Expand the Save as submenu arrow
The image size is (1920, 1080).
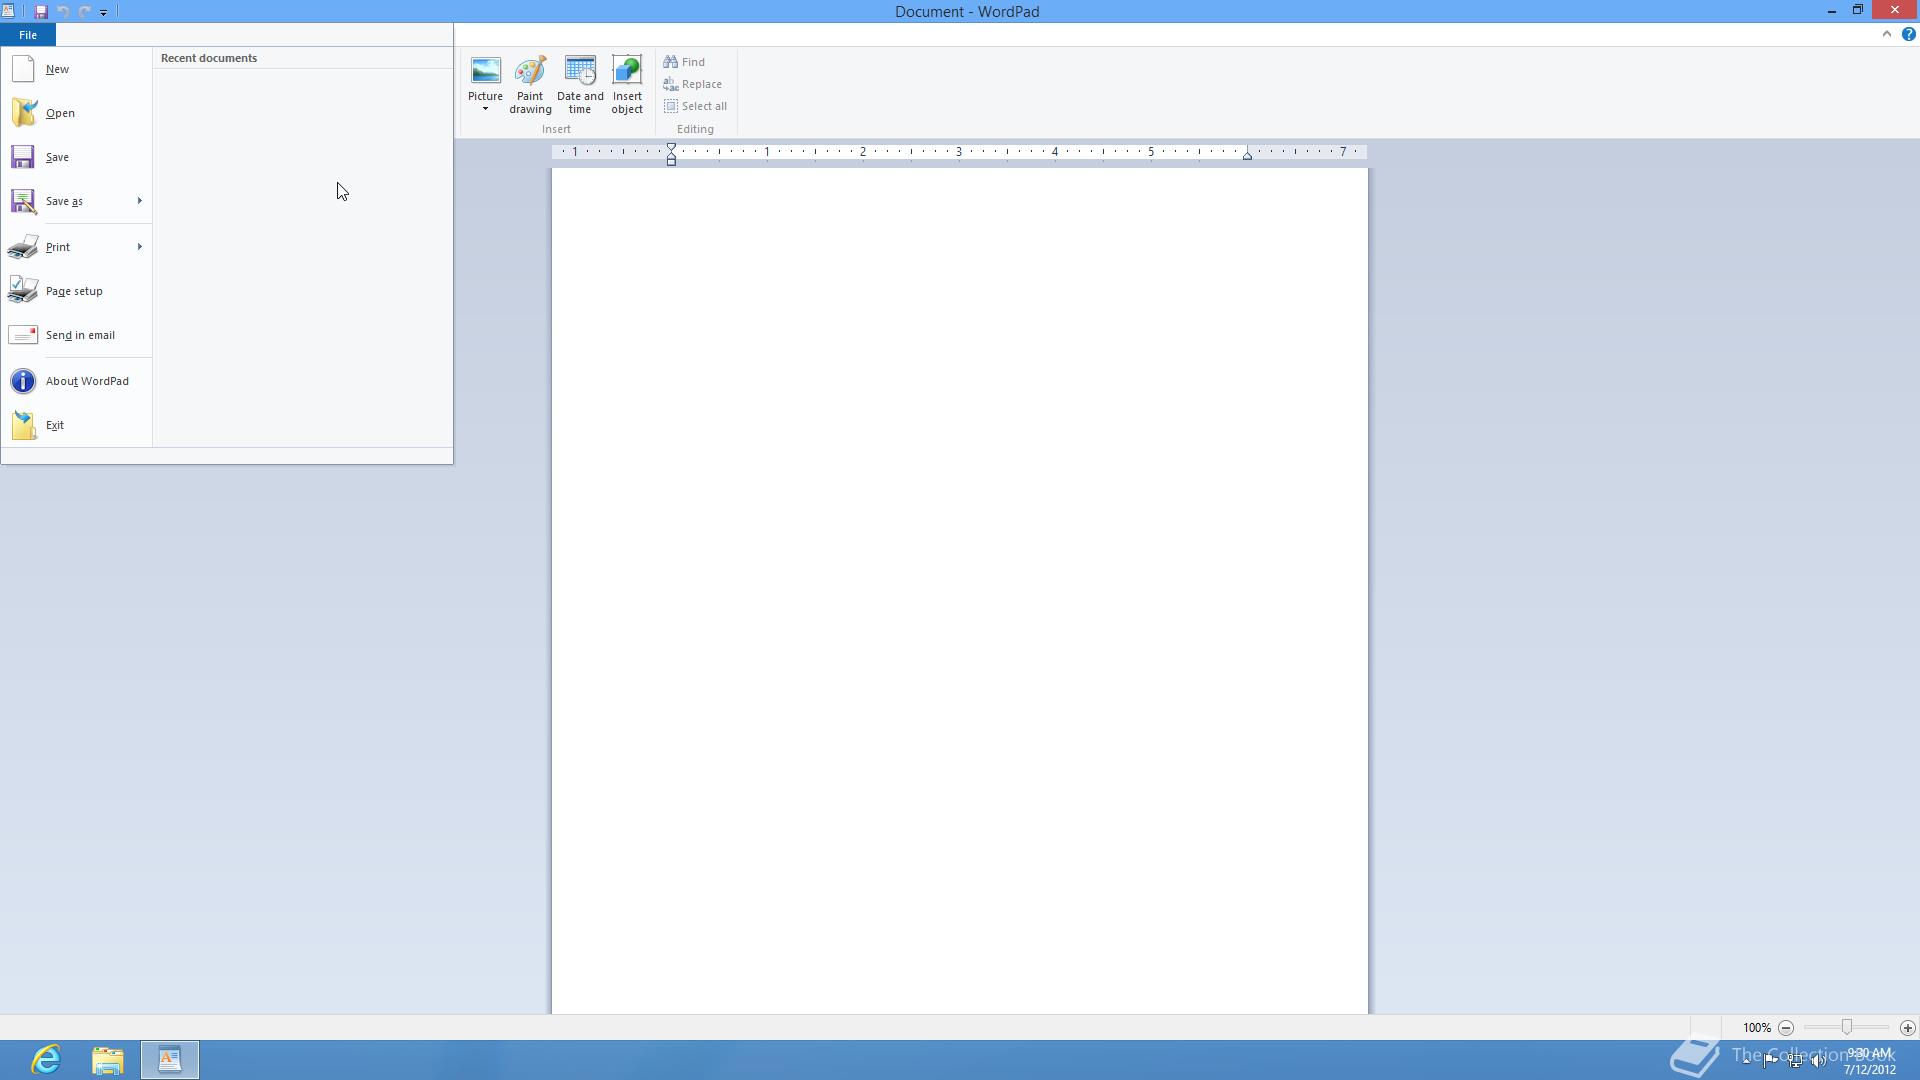140,201
